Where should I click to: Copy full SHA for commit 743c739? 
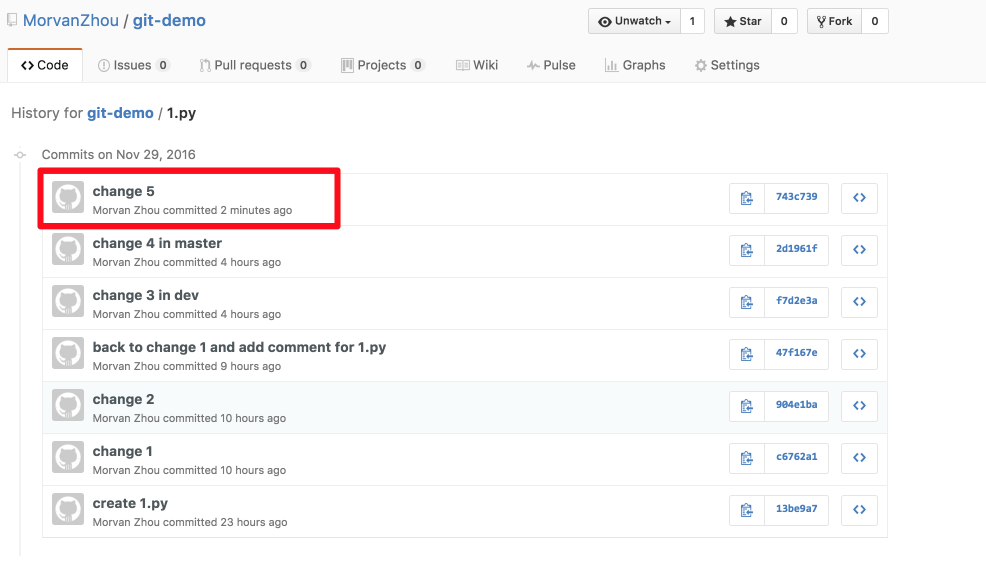click(746, 198)
